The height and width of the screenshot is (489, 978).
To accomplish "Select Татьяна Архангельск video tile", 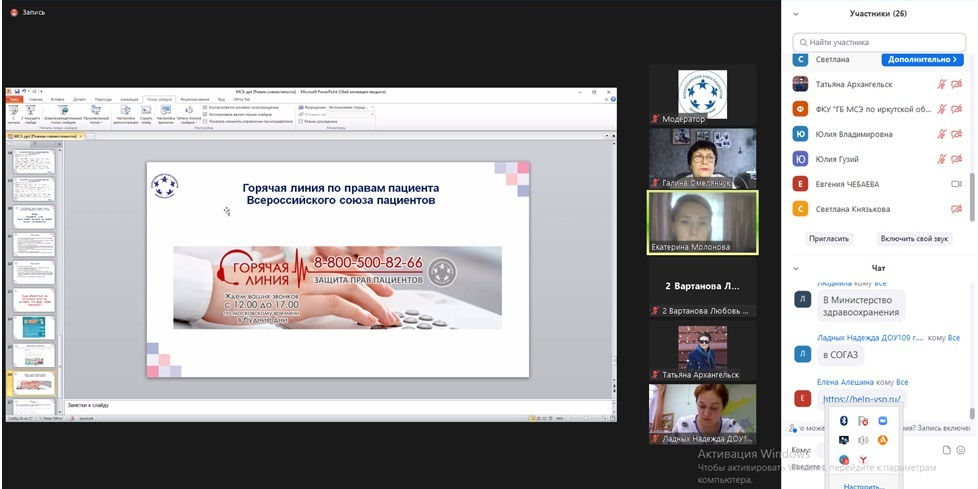I will point(702,350).
